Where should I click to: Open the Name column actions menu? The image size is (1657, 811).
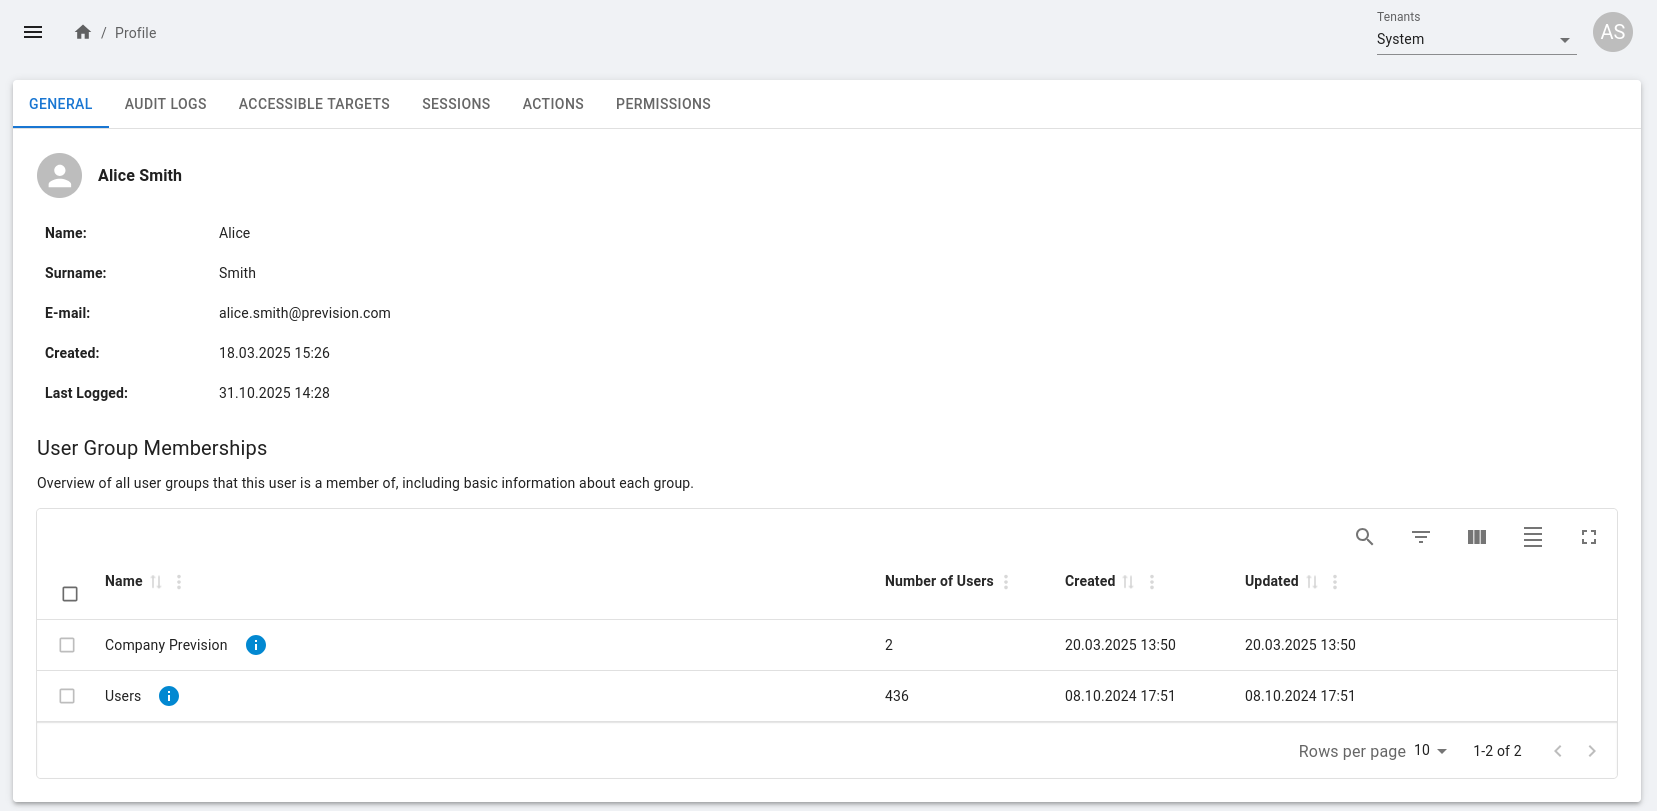(x=179, y=582)
